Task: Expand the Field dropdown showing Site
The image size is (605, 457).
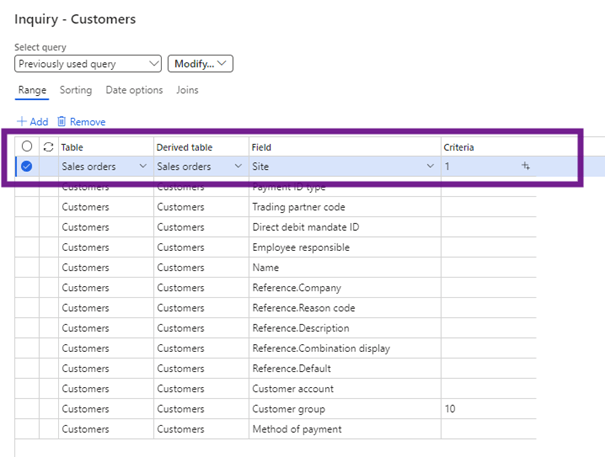Action: tap(430, 167)
